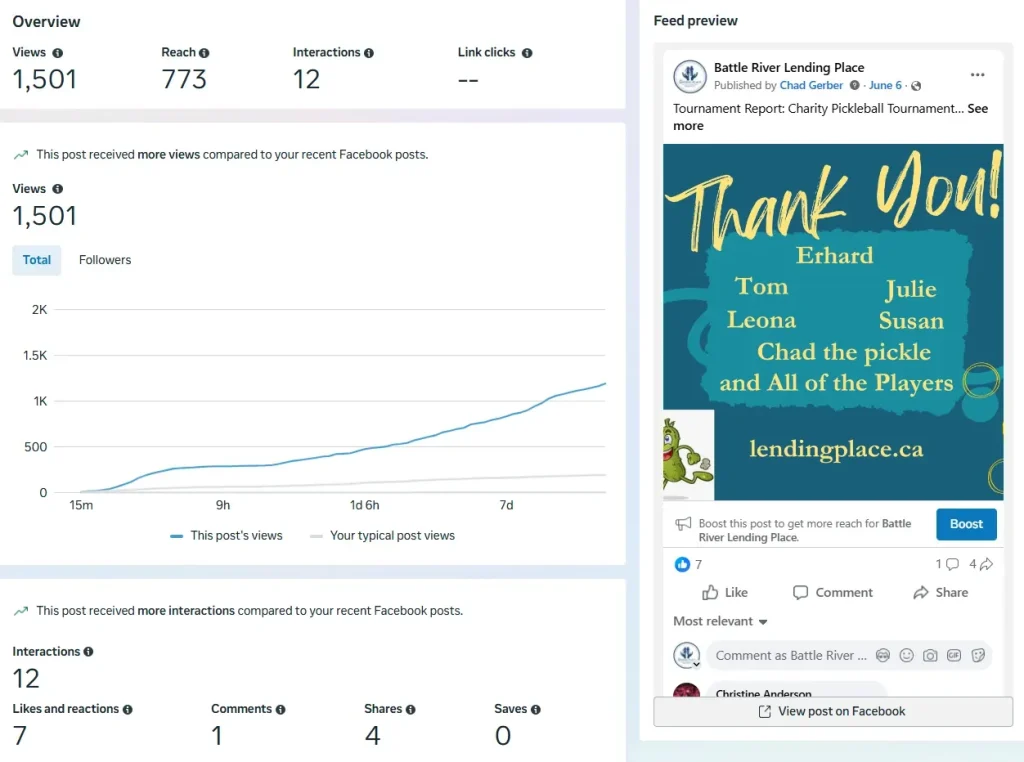This screenshot has height=762, width=1024.
Task: Click the blue like reaction count icon
Action: click(x=682, y=564)
